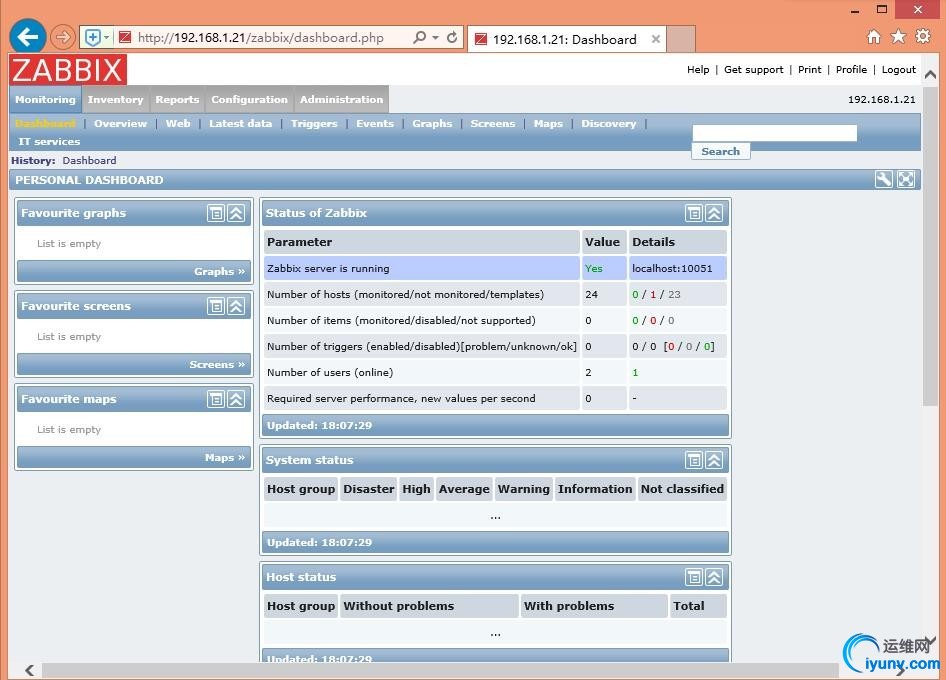Screen dimensions: 946x680
Task: Click the browser back arrow button
Action: pyautogui.click(x=28, y=37)
